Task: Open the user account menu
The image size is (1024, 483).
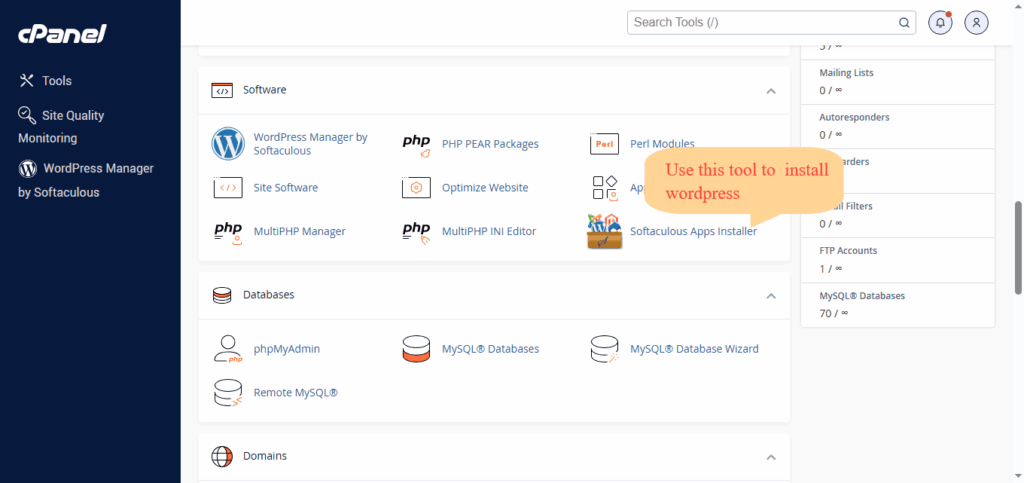Action: (976, 22)
